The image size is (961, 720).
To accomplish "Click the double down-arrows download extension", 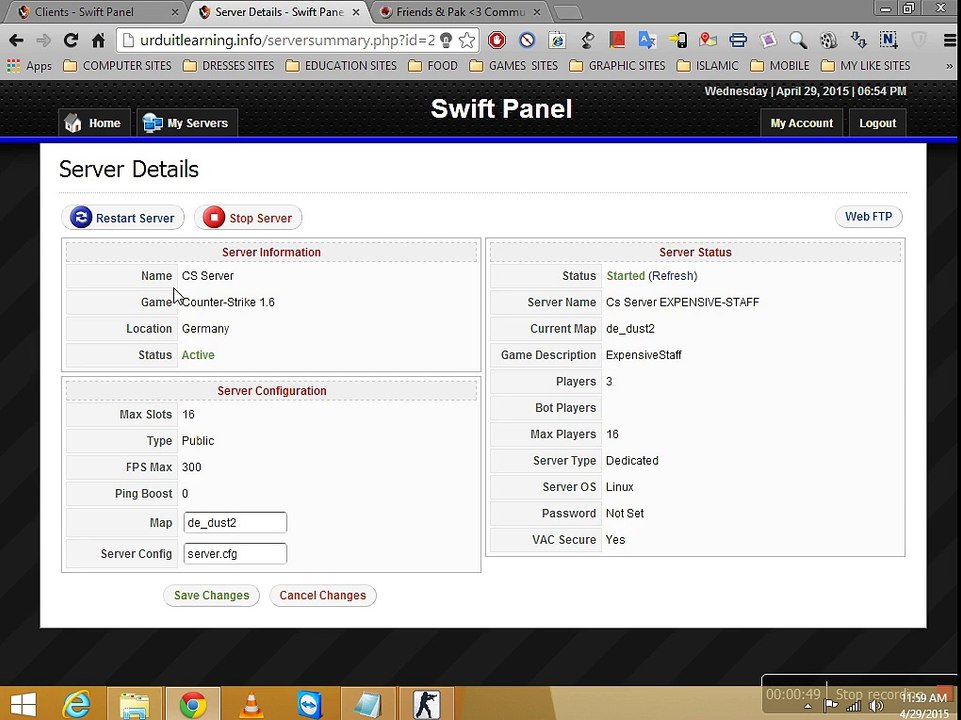I will tap(859, 40).
